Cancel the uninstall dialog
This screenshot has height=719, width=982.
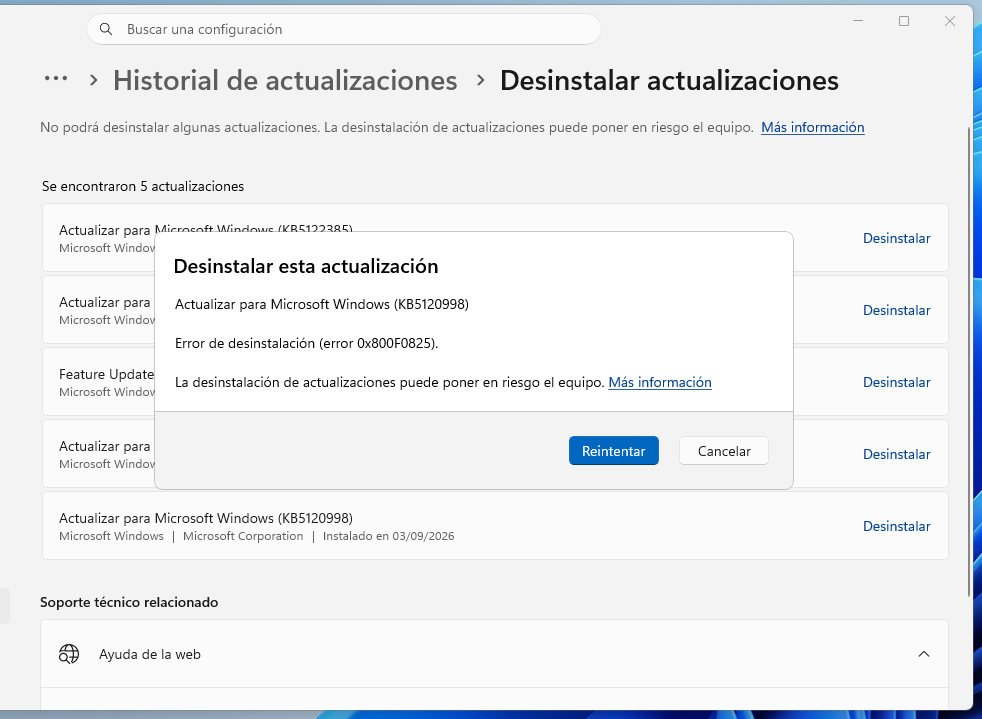[724, 451]
